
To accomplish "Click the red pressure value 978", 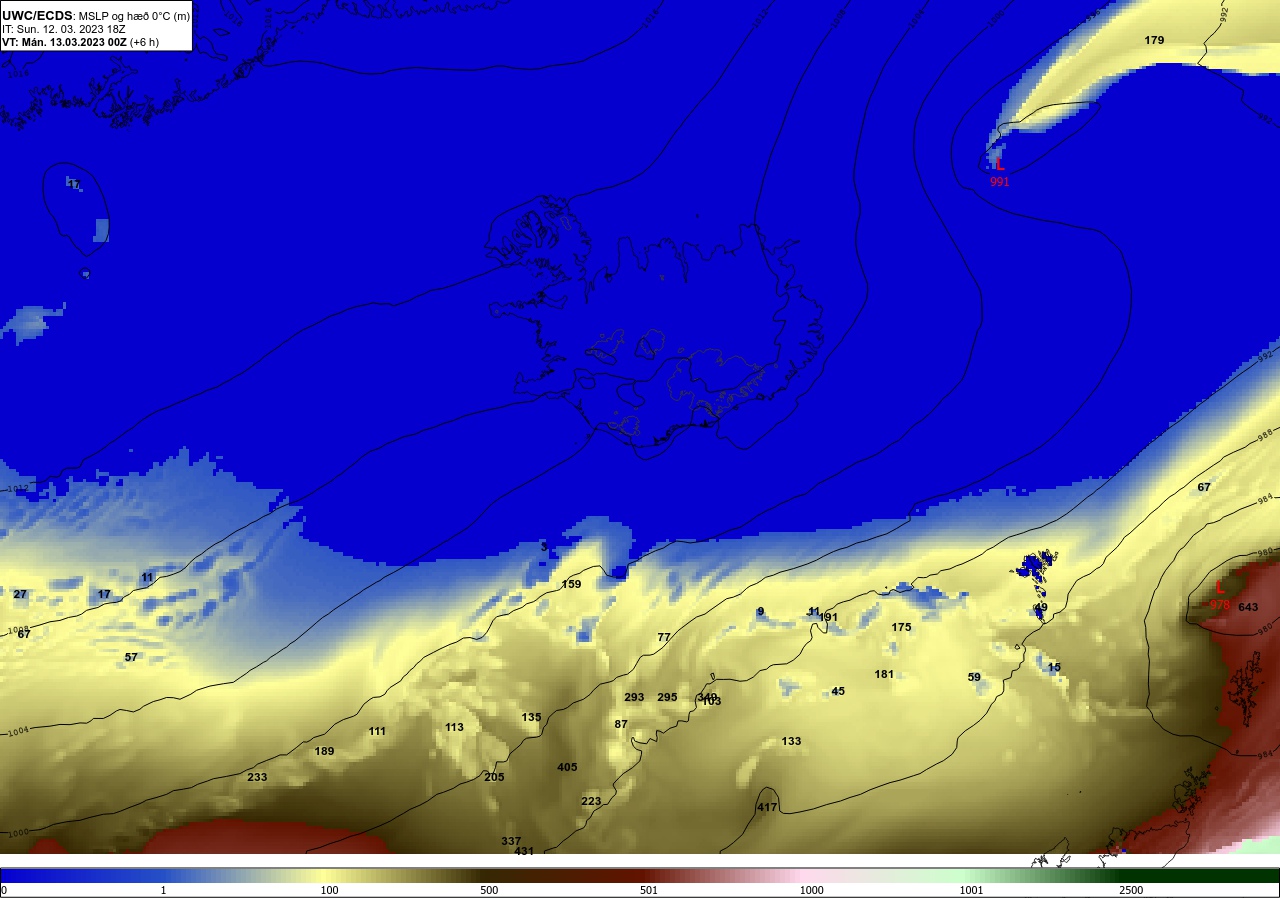I will 1220,605.
